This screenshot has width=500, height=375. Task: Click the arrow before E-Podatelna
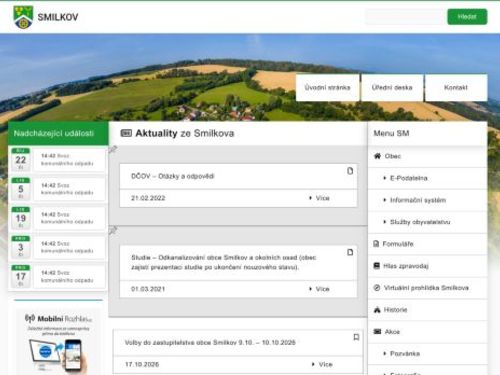point(385,178)
